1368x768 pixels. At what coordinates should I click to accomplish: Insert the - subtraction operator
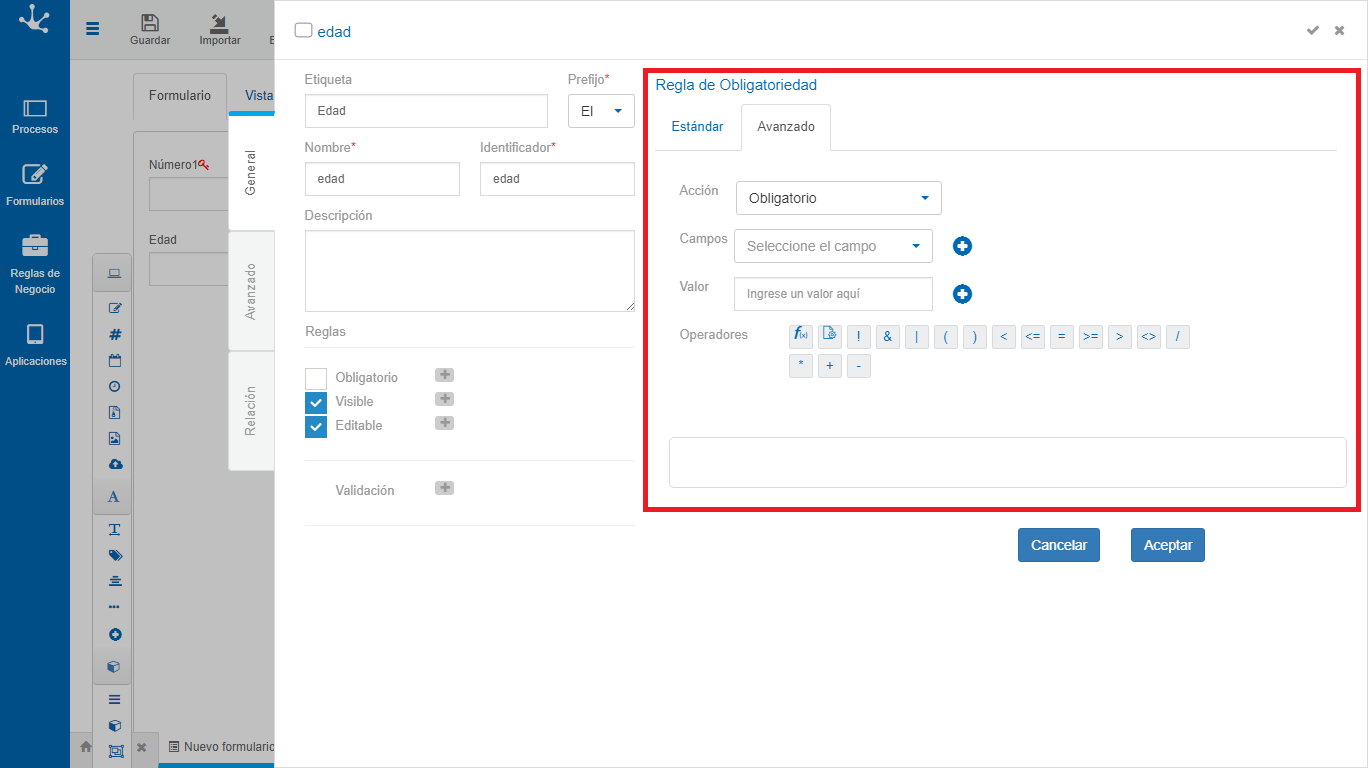pyautogui.click(x=858, y=366)
